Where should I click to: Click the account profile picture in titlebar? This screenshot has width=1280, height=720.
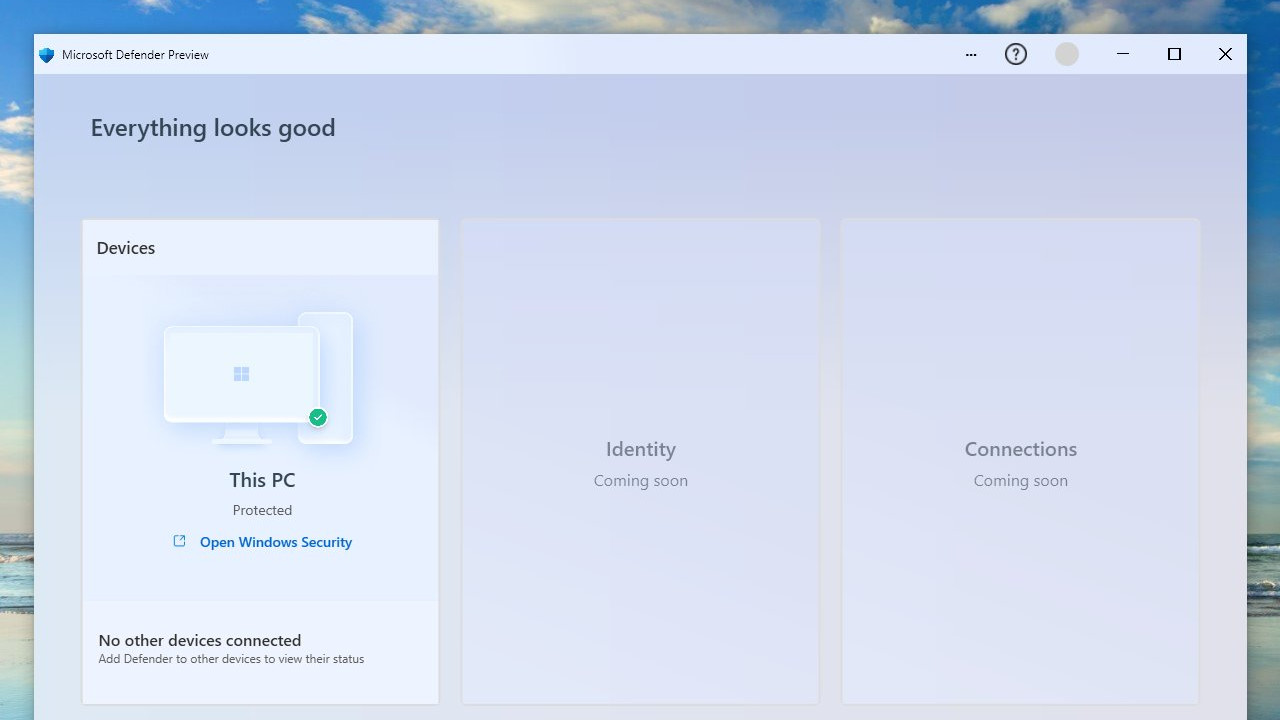(x=1066, y=54)
